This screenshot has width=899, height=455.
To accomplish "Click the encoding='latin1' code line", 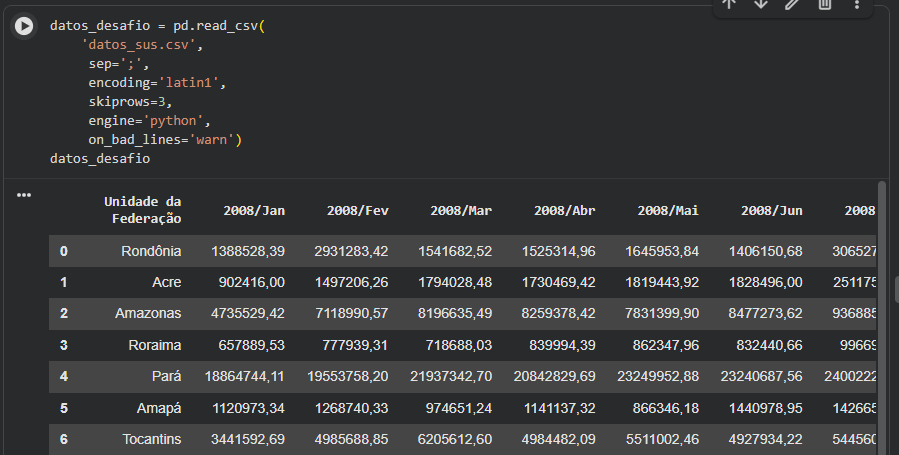I will pos(155,83).
